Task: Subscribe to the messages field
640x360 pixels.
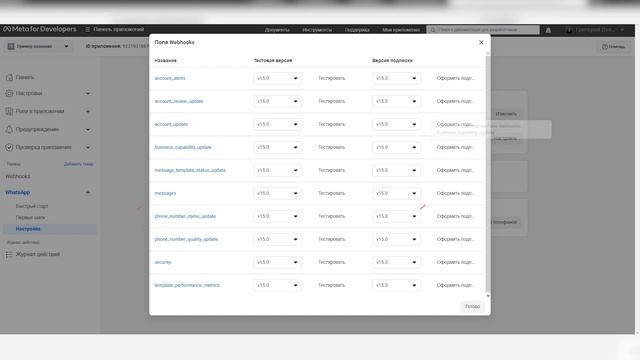Action: tap(456, 193)
